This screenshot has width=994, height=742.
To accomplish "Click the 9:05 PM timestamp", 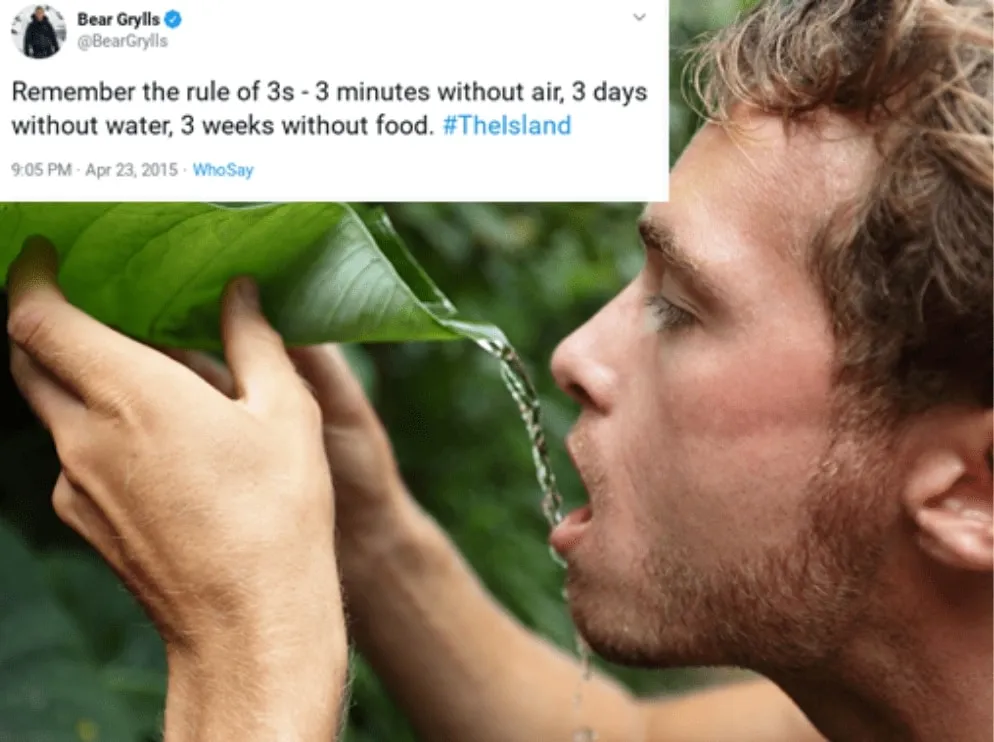I will [x=41, y=170].
